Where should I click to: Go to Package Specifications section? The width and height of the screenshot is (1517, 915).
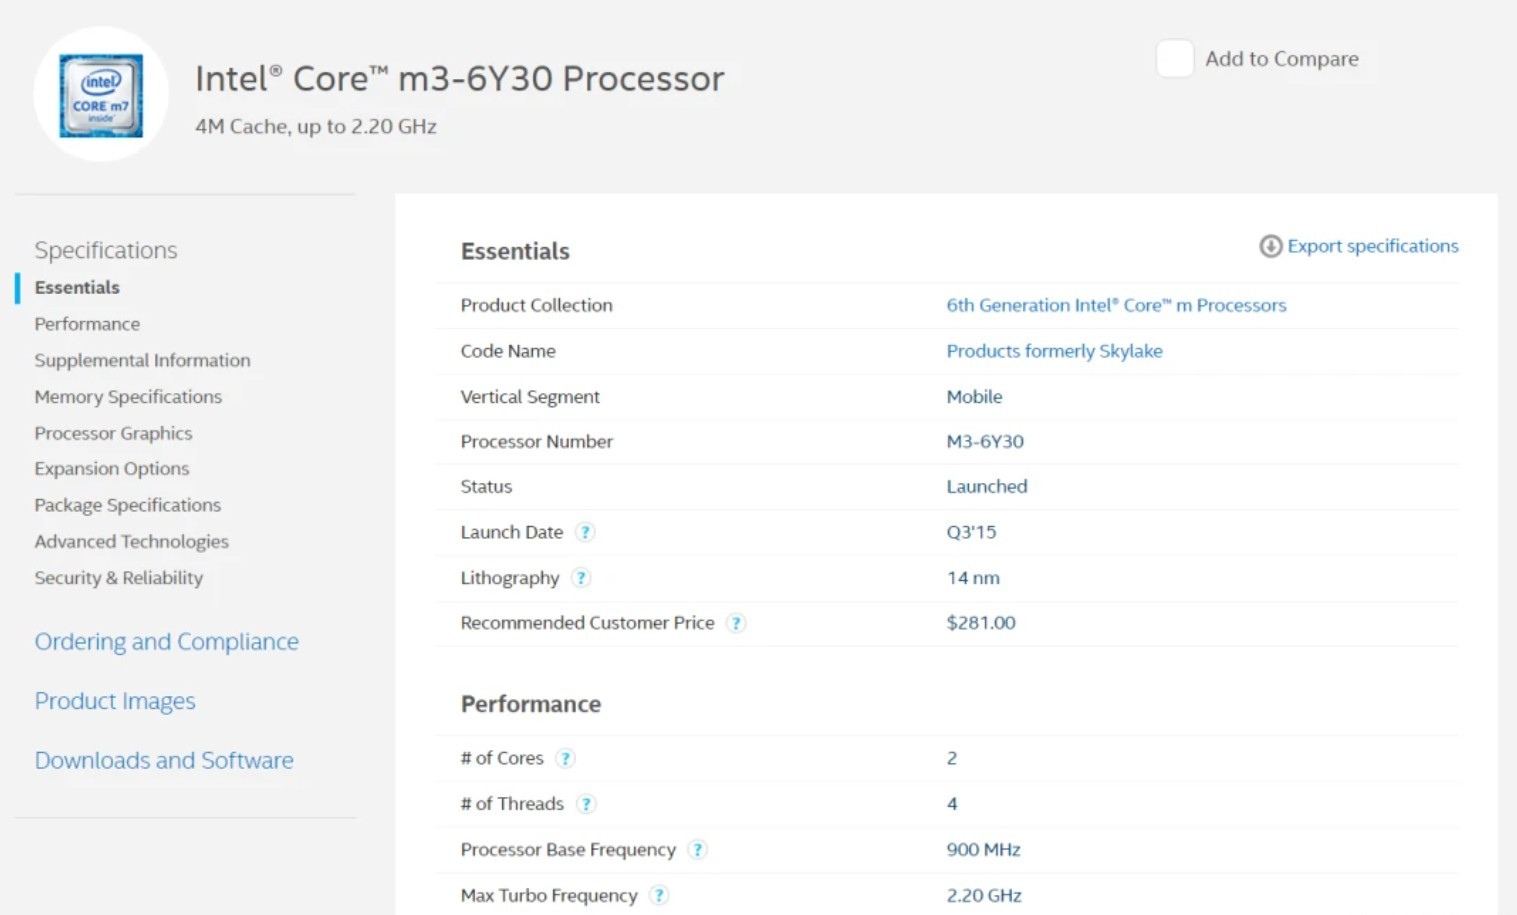click(x=127, y=505)
